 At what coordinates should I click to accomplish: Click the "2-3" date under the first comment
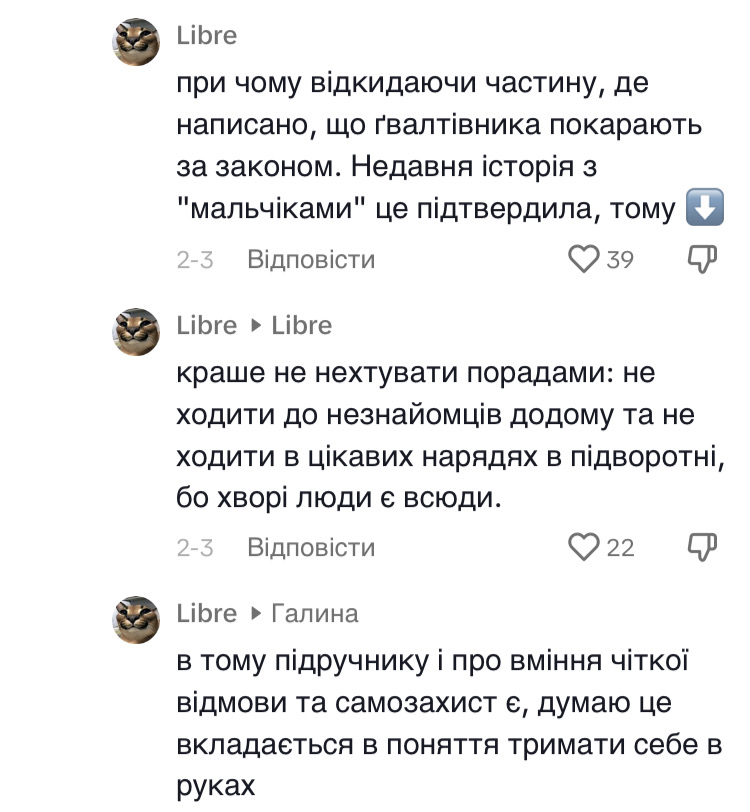(195, 260)
